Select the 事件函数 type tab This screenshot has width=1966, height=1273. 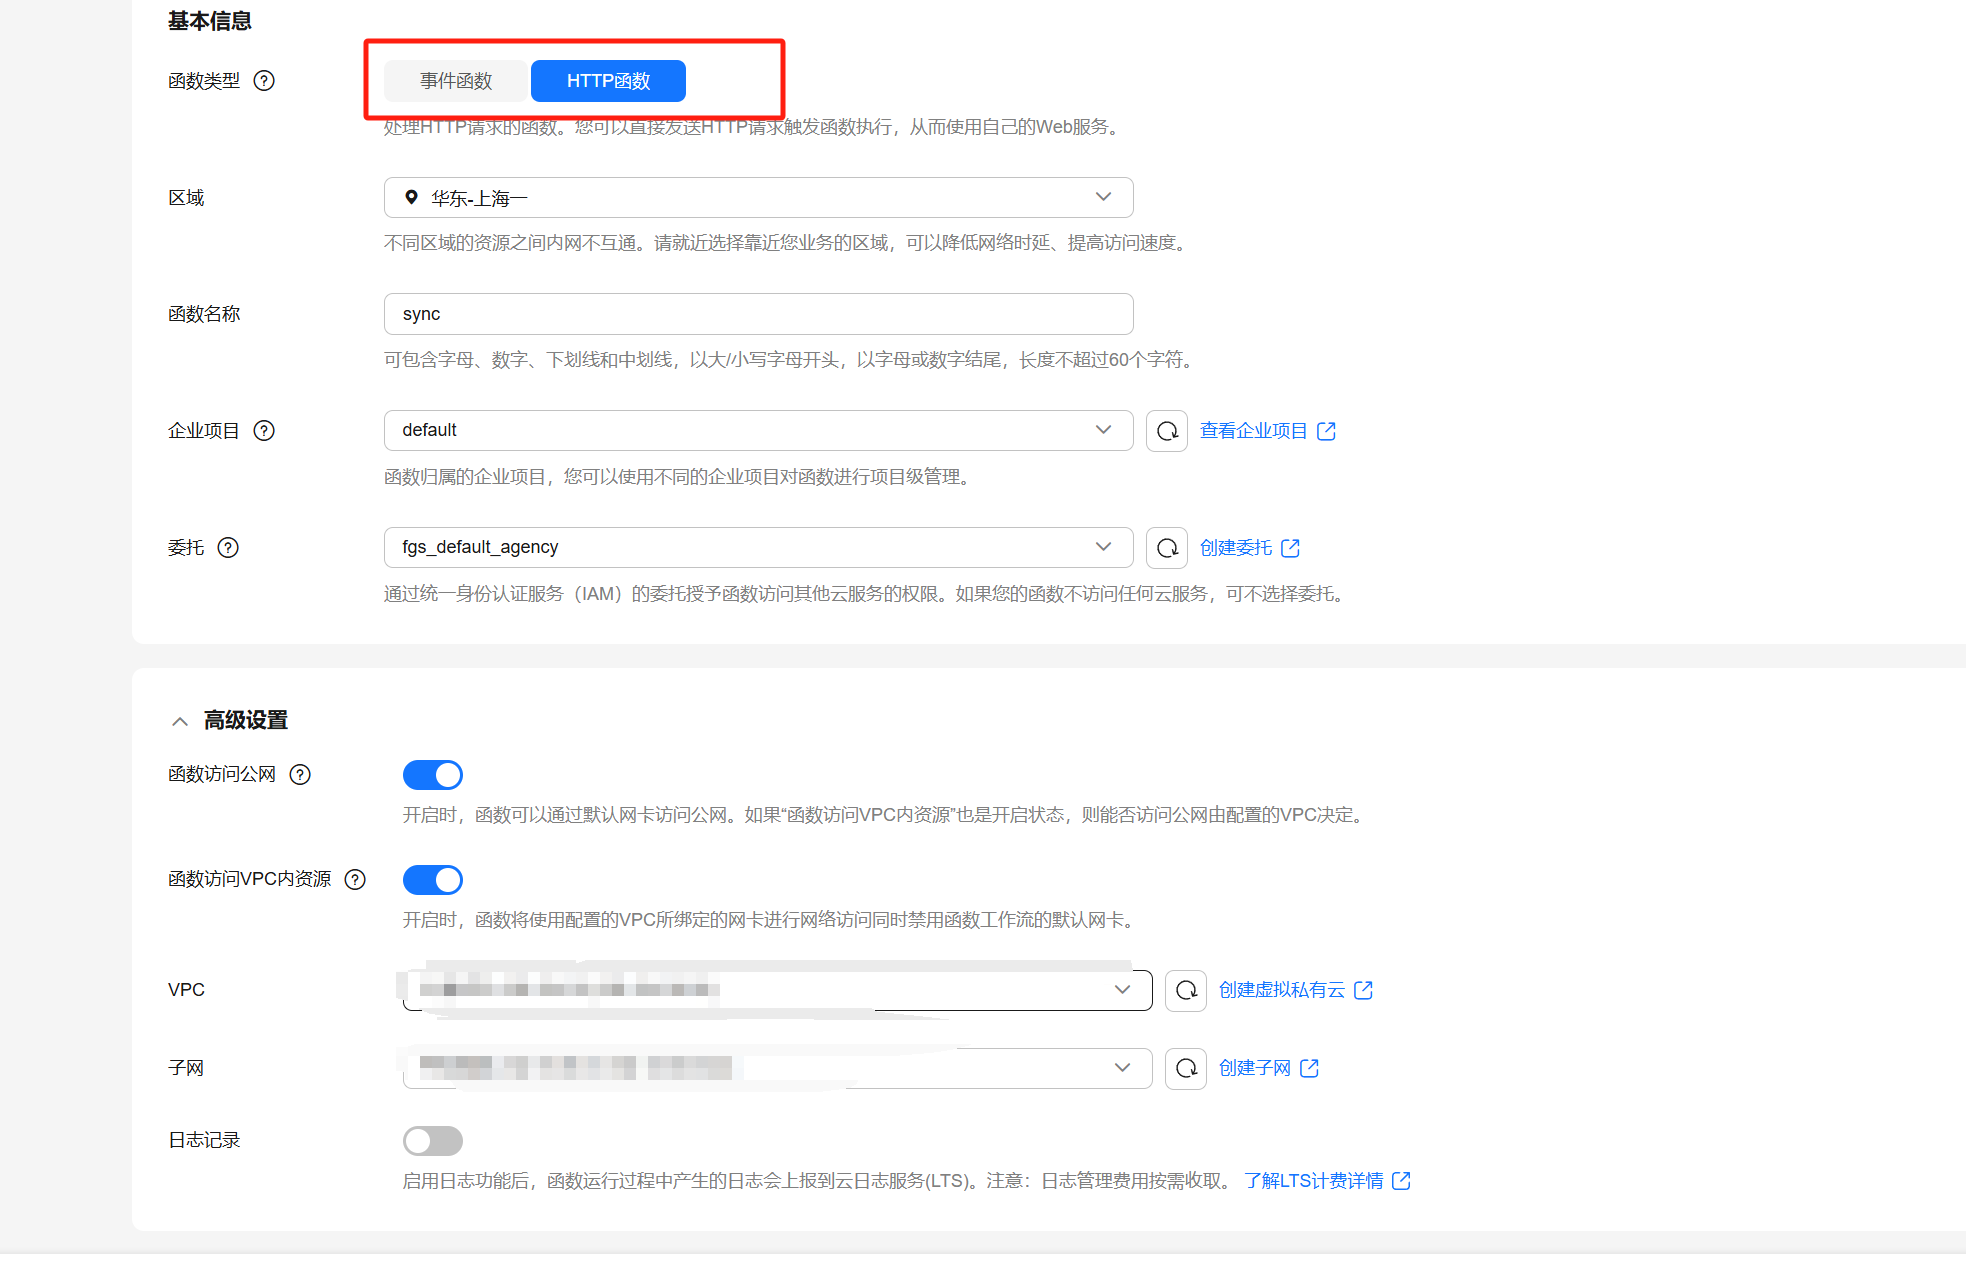pyautogui.click(x=456, y=81)
